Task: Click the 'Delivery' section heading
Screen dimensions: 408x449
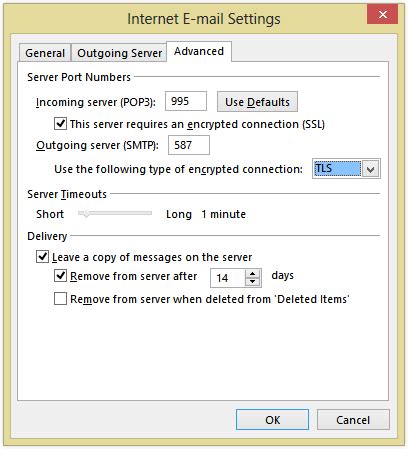Action: (x=47, y=236)
